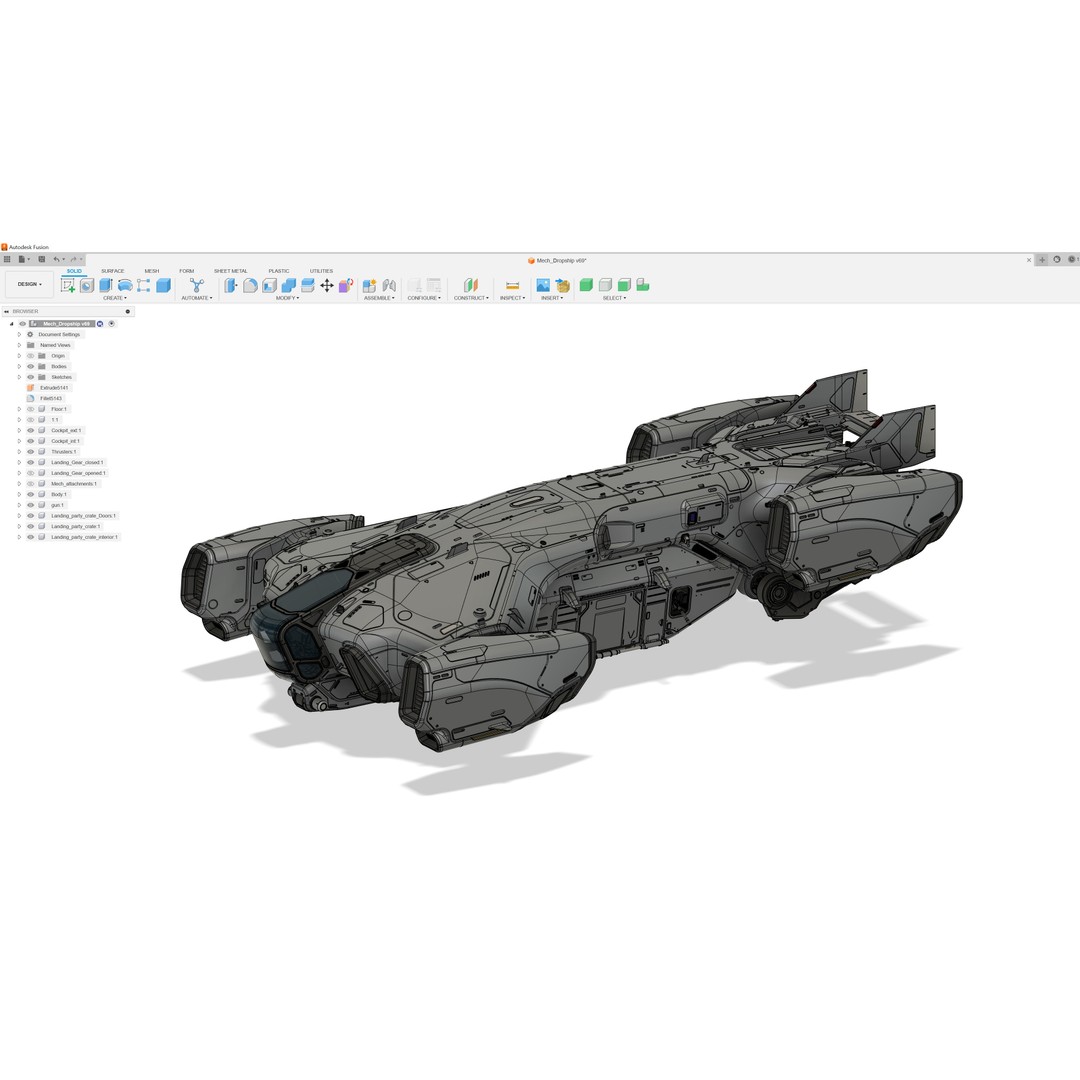Switch to the SHEET METAL tab
The image size is (1080, 1080).
pyautogui.click(x=231, y=271)
